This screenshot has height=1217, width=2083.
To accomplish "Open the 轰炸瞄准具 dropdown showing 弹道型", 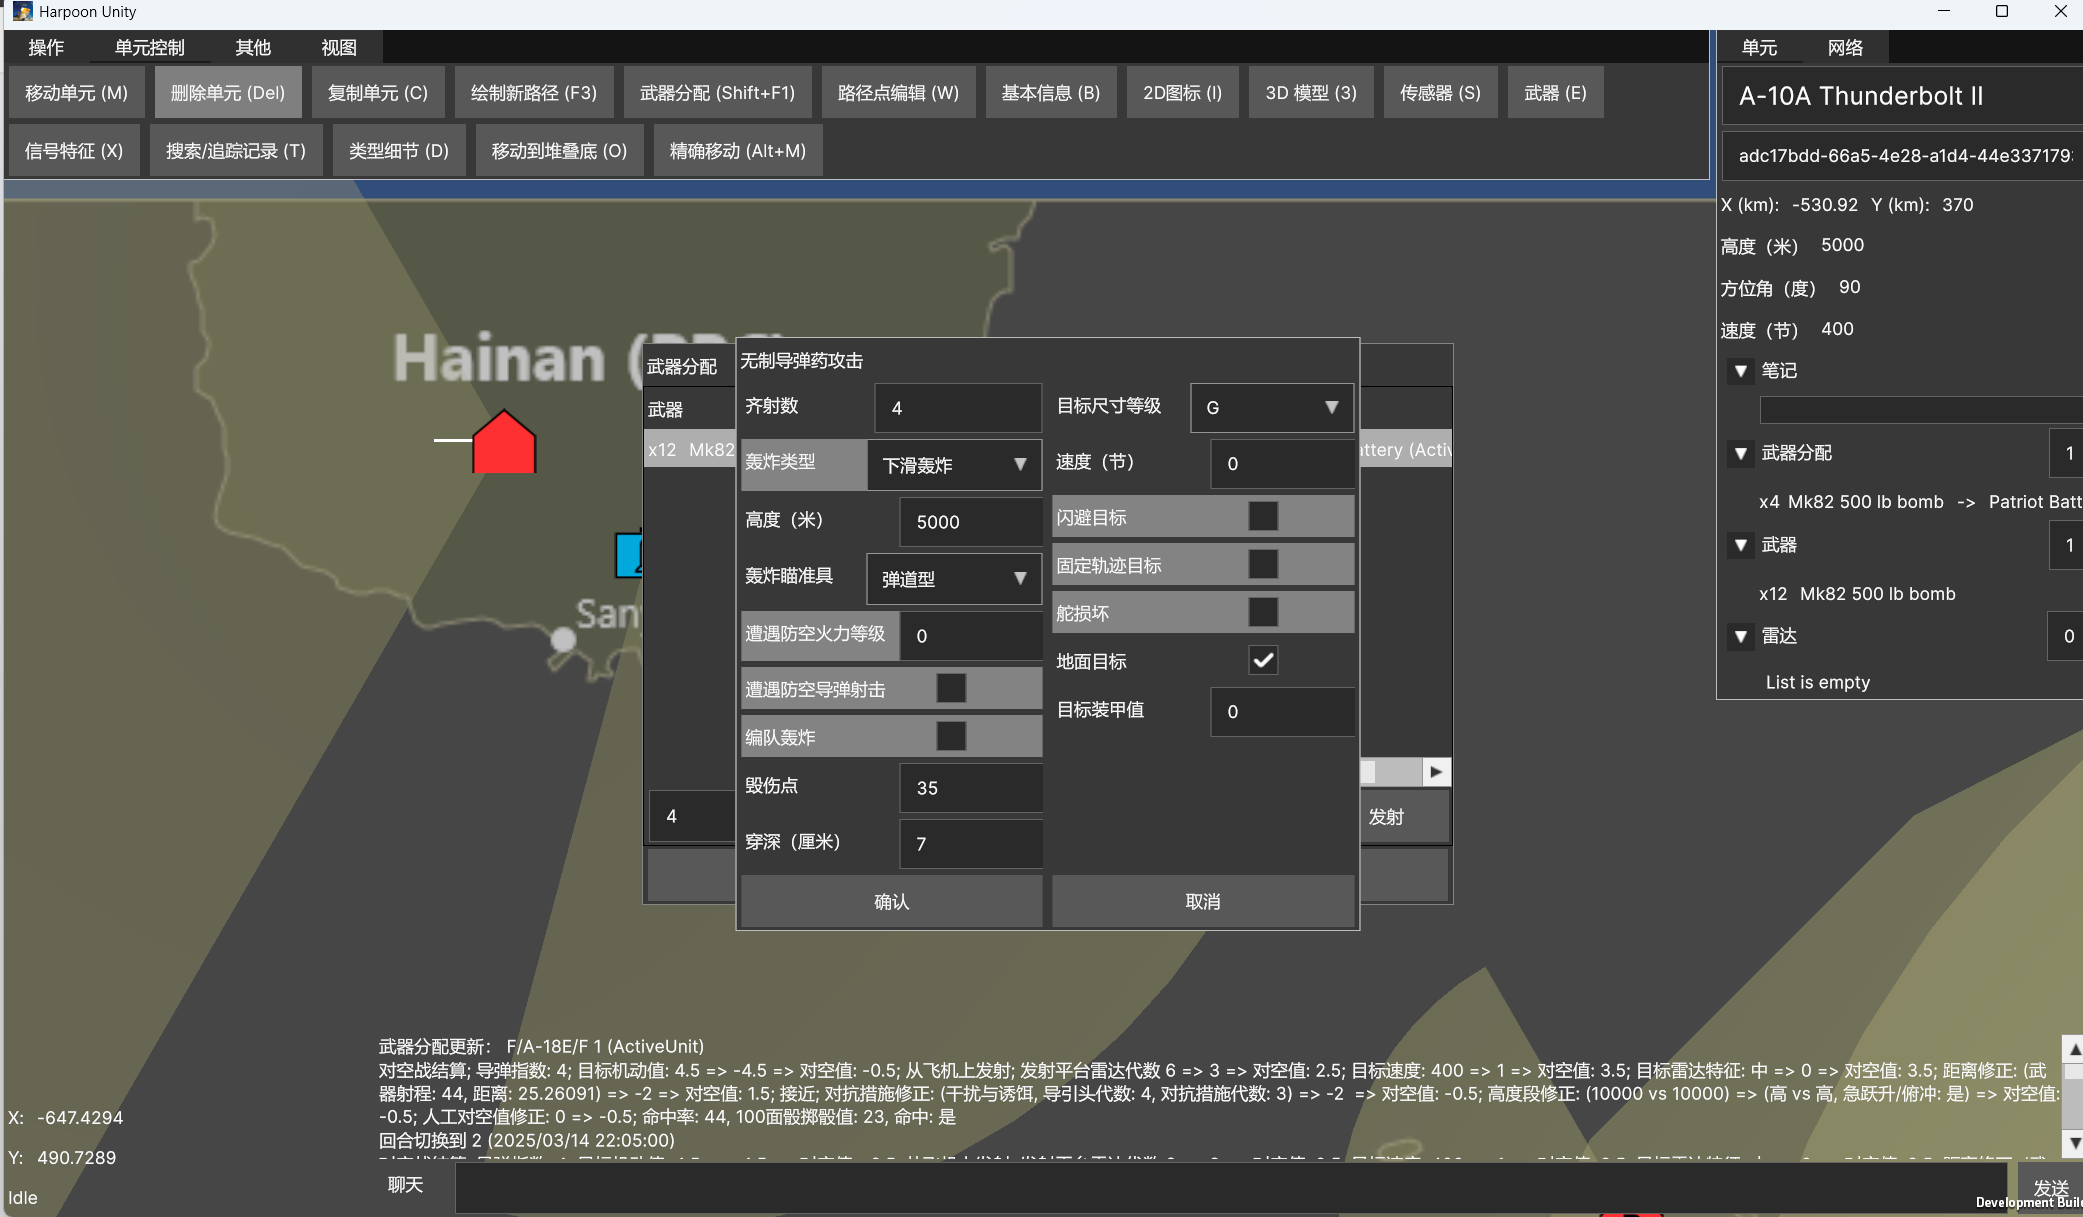I will click(x=953, y=579).
